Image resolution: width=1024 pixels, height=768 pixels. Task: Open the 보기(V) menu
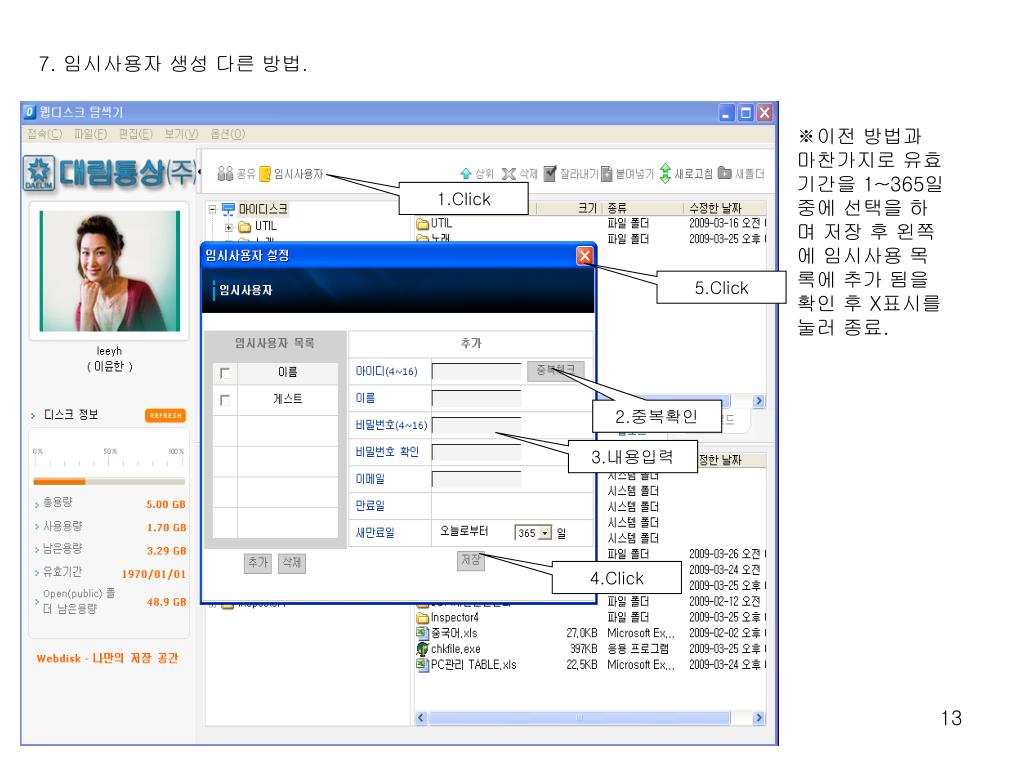[181, 134]
